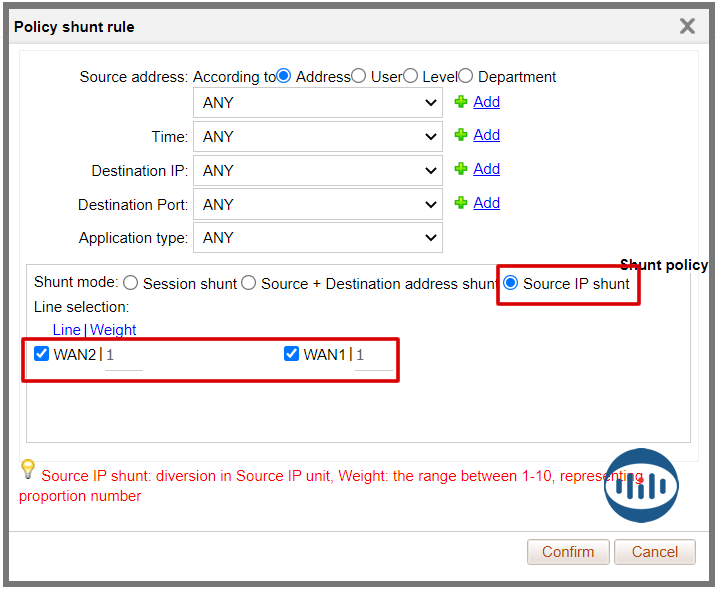This screenshot has height=590, width=717.
Task: Click the WAN2 weight input field
Action: tap(124, 355)
